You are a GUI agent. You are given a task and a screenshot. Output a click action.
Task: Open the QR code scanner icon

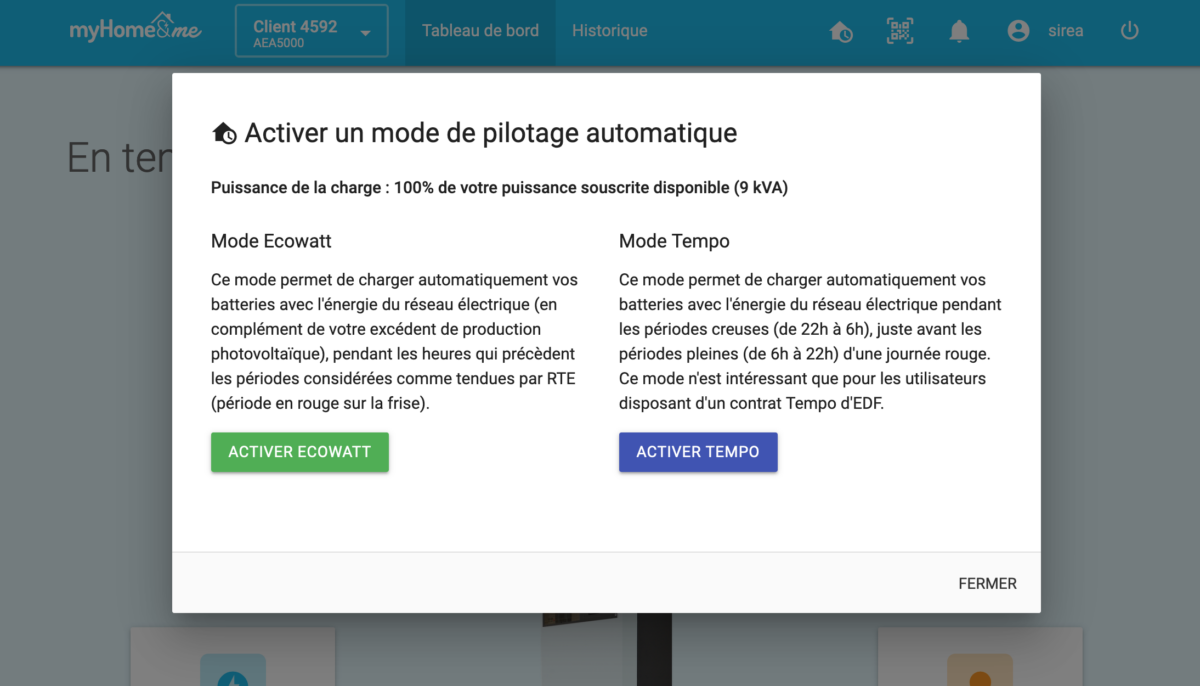(900, 31)
